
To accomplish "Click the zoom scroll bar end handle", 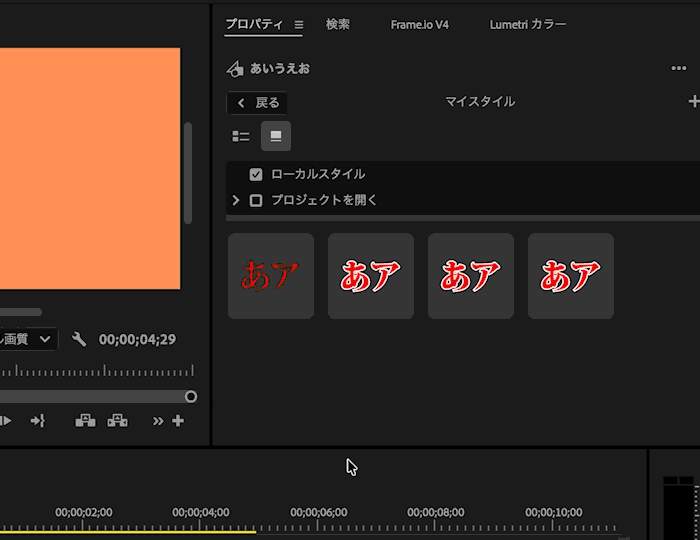I will 191,396.
